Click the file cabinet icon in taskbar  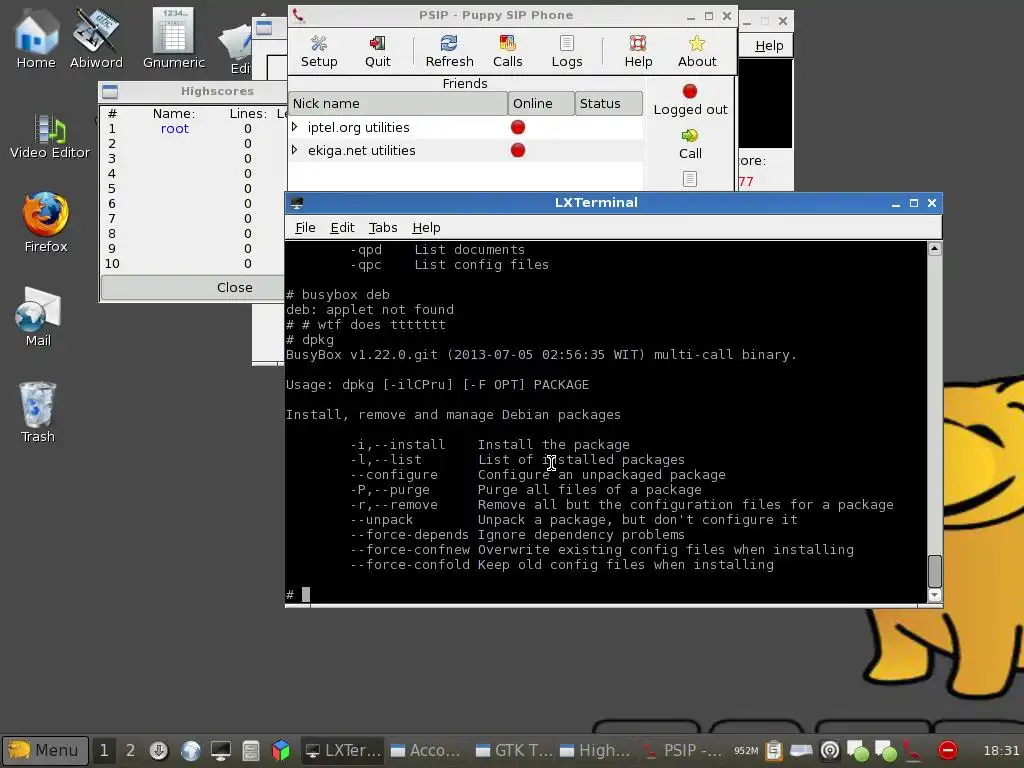coord(251,750)
